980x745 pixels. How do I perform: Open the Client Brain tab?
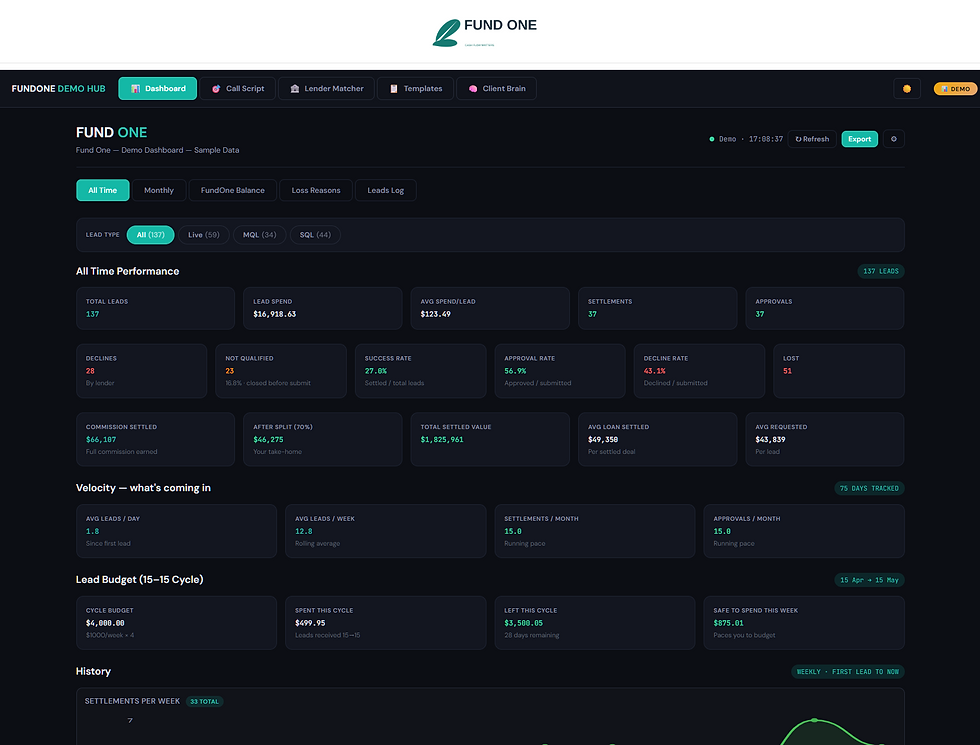pos(496,89)
